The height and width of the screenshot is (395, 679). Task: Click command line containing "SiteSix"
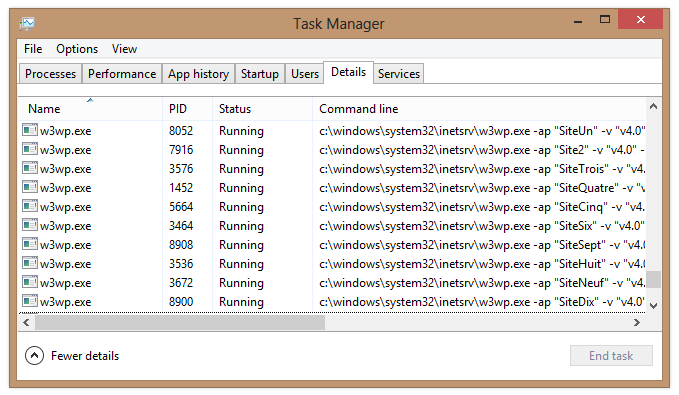click(482, 226)
